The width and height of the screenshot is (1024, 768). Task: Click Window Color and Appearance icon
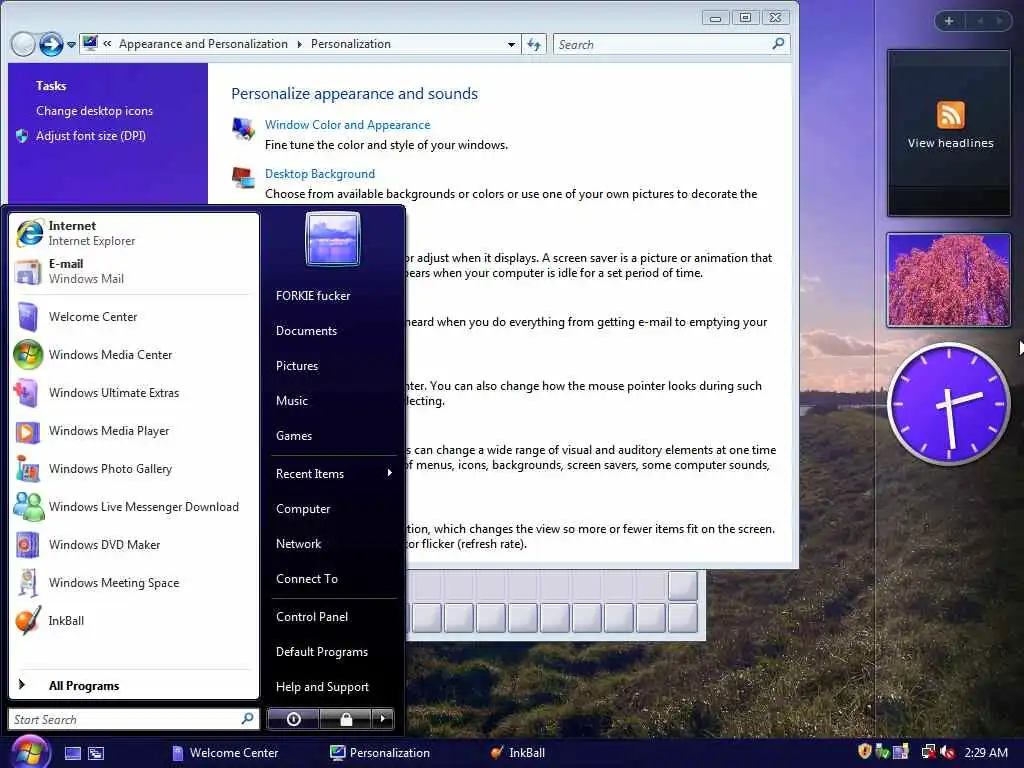[x=244, y=129]
